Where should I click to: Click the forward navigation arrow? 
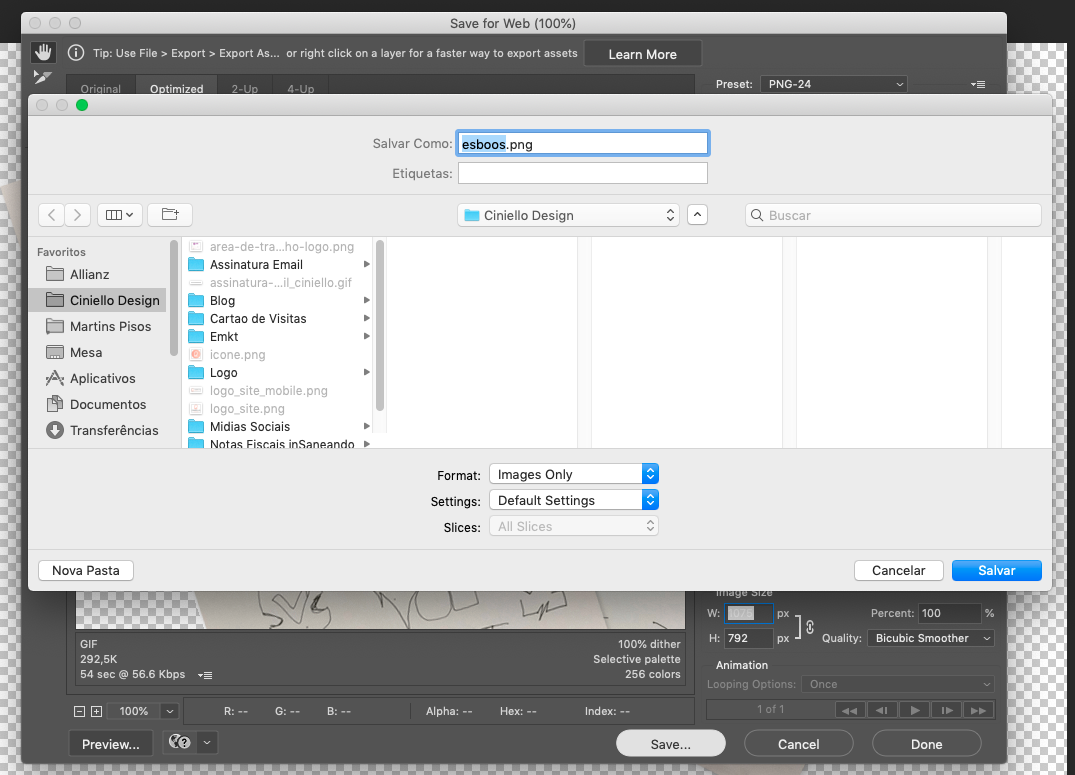point(79,214)
